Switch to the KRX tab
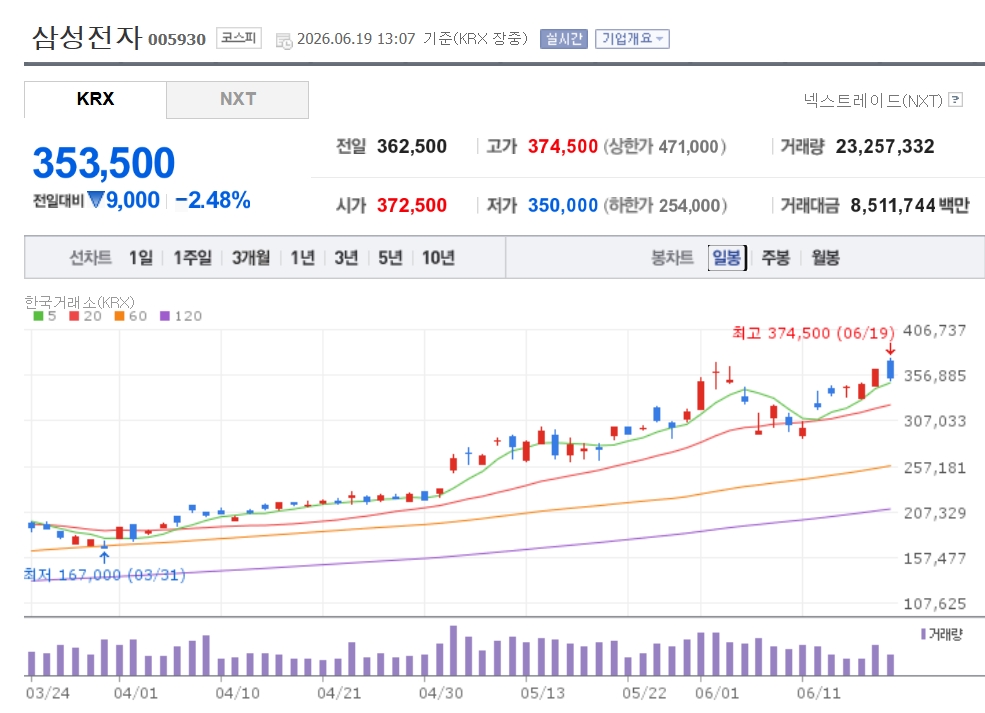This screenshot has width=985, height=713. point(95,99)
